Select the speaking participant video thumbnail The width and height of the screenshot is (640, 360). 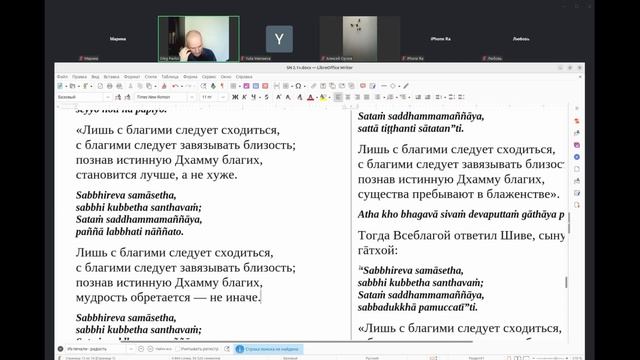[x=199, y=39]
